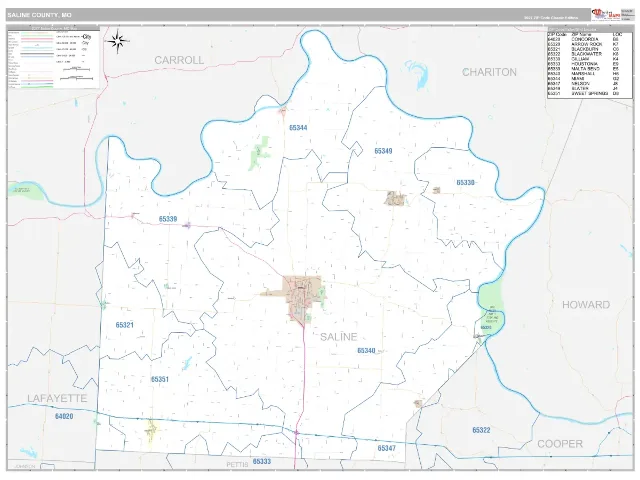Click the 64020 ZIP label on map
640x480 pixels.
coord(64,416)
